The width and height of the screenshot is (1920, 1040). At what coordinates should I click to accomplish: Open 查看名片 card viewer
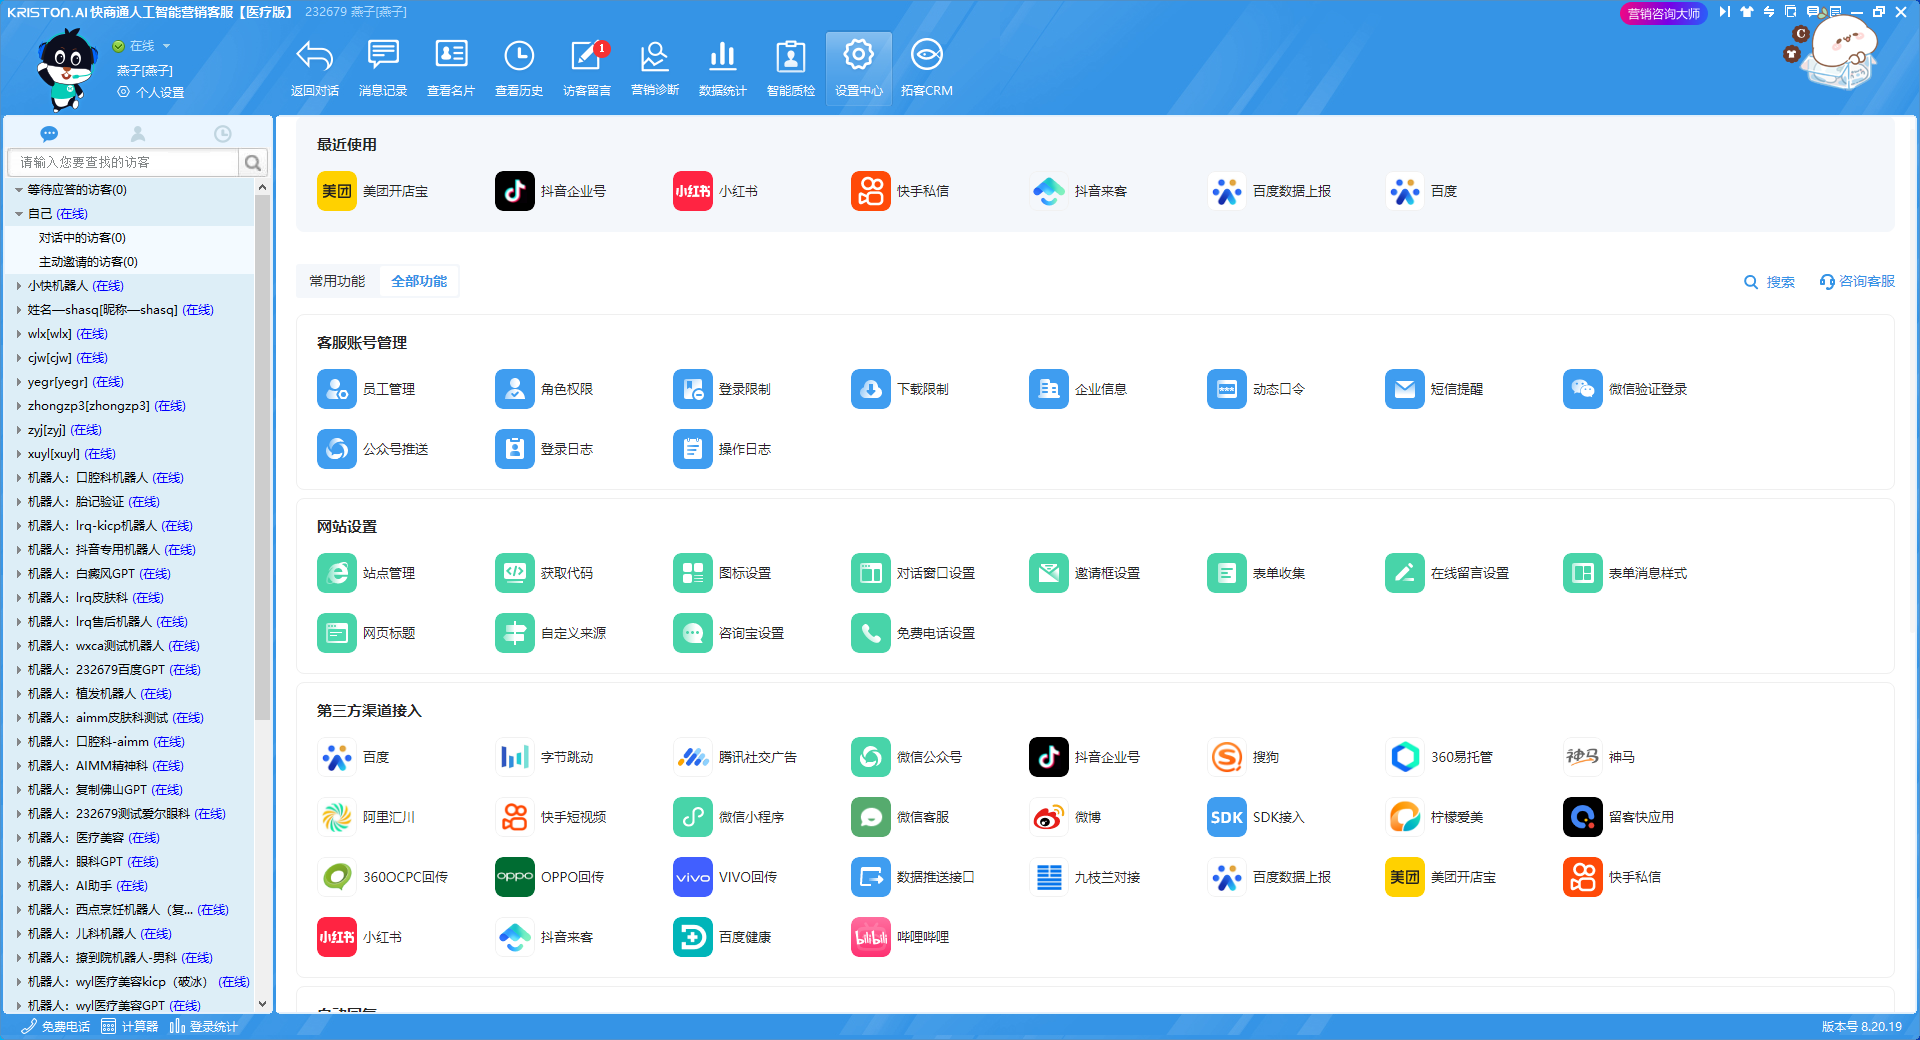tap(451, 68)
